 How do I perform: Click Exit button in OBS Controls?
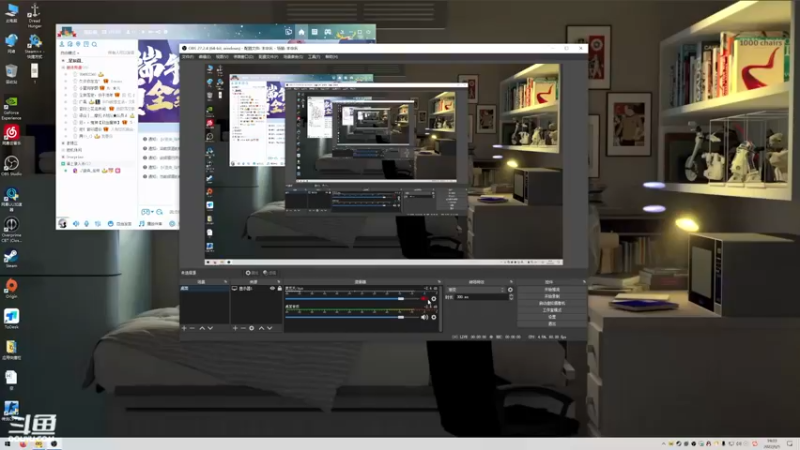[552, 323]
